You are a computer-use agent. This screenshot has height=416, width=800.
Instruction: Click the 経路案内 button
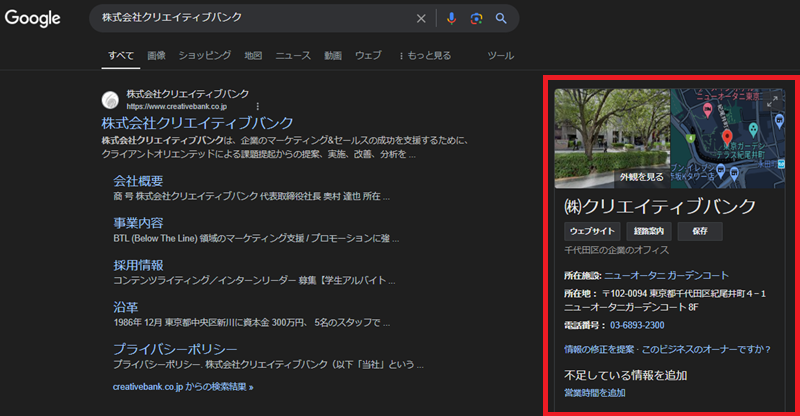[648, 231]
